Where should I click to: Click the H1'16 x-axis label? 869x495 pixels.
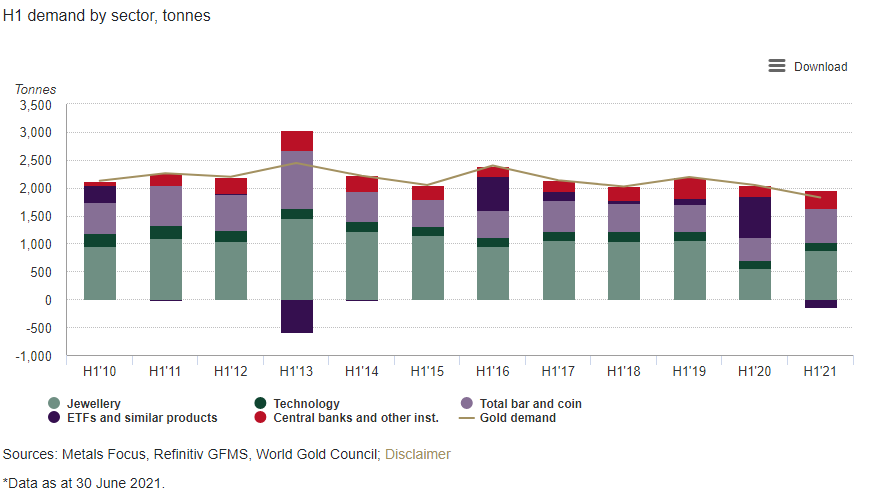tap(493, 371)
